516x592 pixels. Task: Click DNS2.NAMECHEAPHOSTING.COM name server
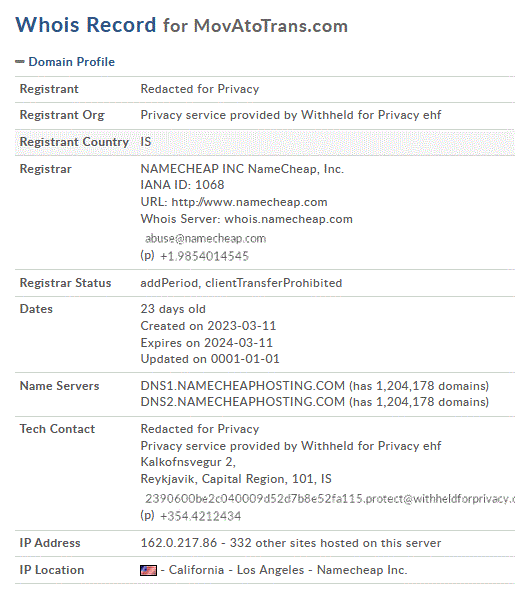click(243, 402)
